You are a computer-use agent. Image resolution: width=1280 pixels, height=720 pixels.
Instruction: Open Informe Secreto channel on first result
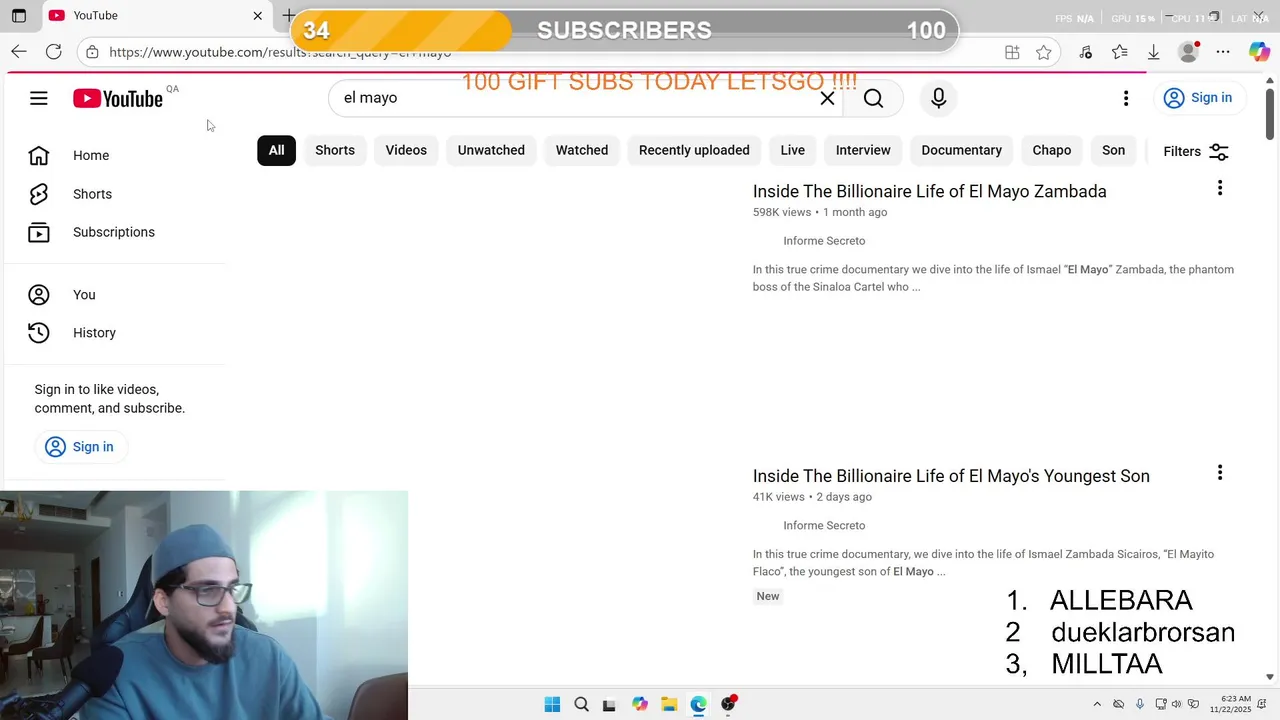[x=824, y=241]
